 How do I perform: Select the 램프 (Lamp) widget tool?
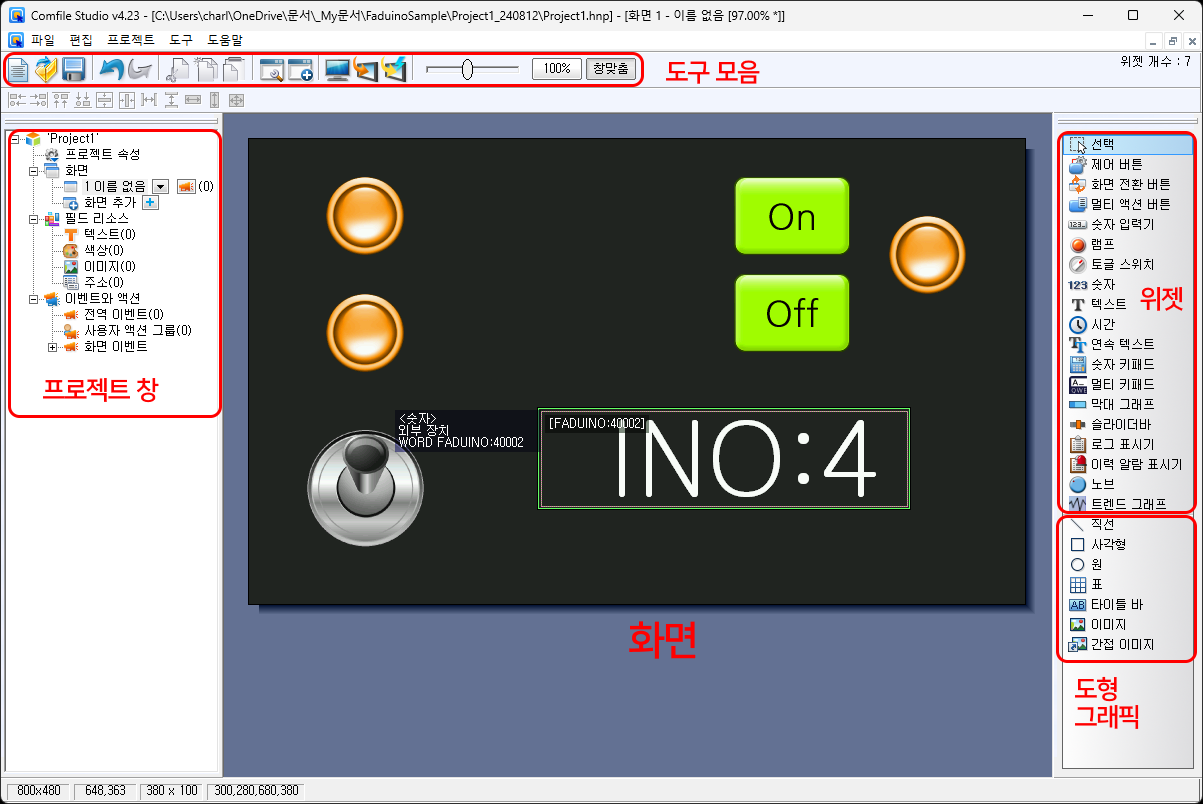[1103, 244]
